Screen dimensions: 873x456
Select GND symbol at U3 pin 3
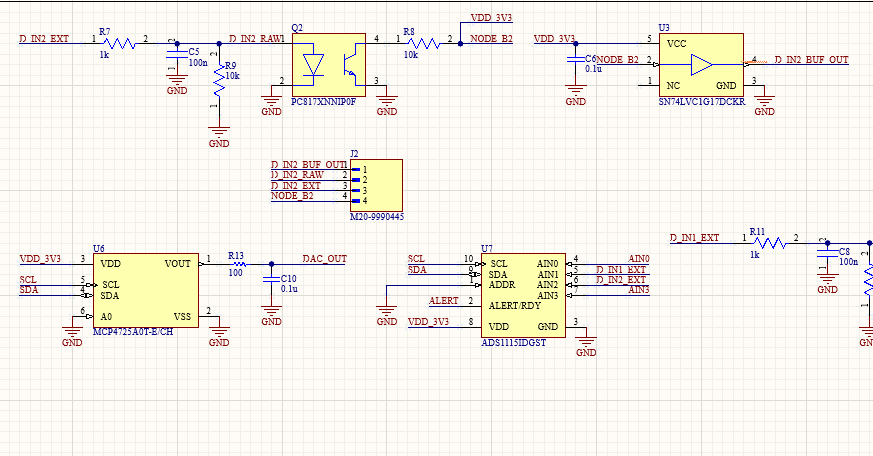tap(764, 106)
